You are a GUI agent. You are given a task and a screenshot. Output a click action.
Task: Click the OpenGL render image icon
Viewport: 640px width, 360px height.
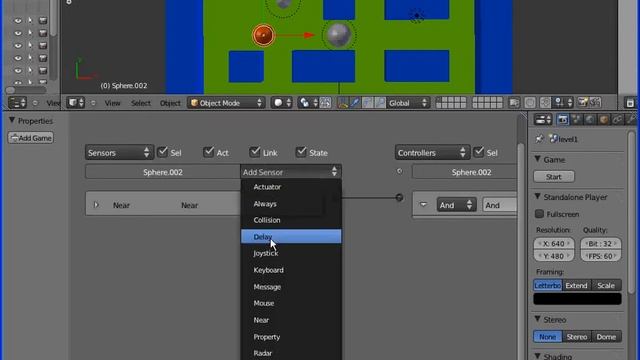583,102
